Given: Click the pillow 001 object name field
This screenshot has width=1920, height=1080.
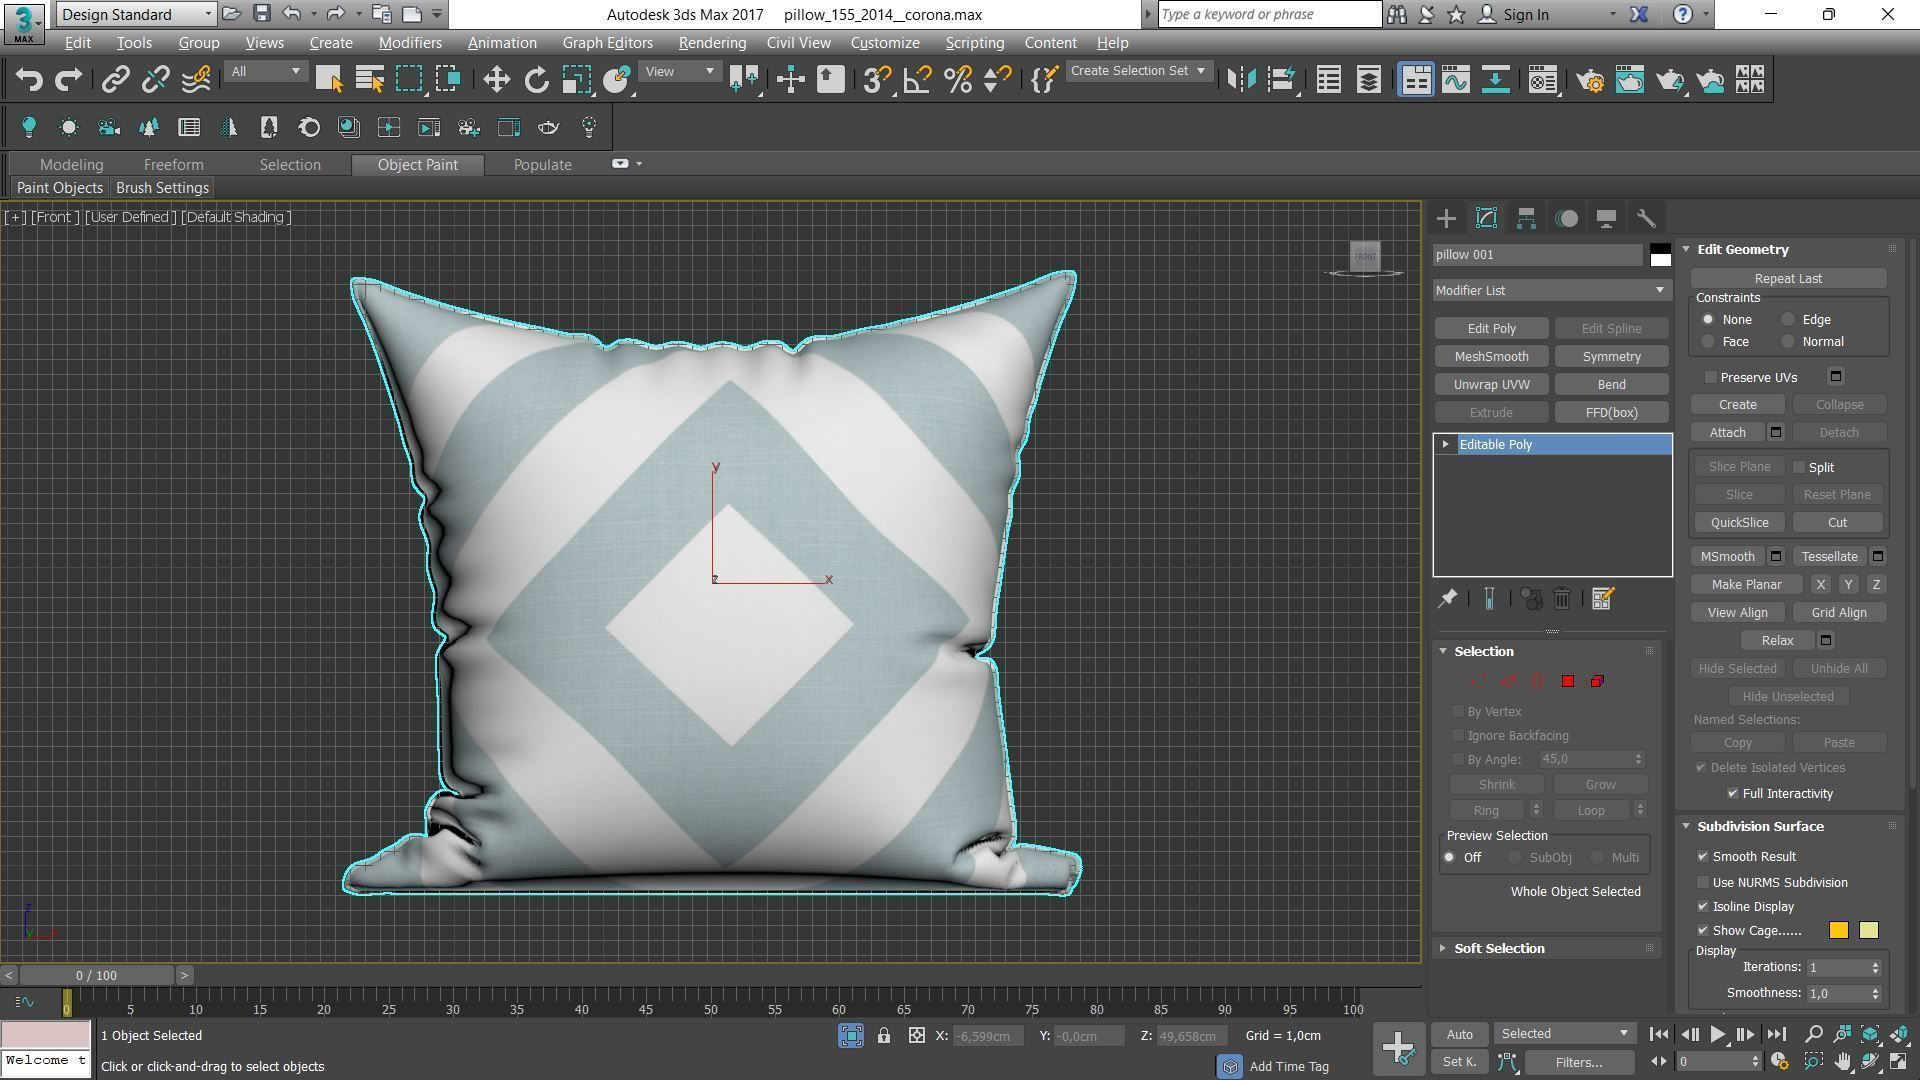Looking at the screenshot, I should pos(1537,255).
